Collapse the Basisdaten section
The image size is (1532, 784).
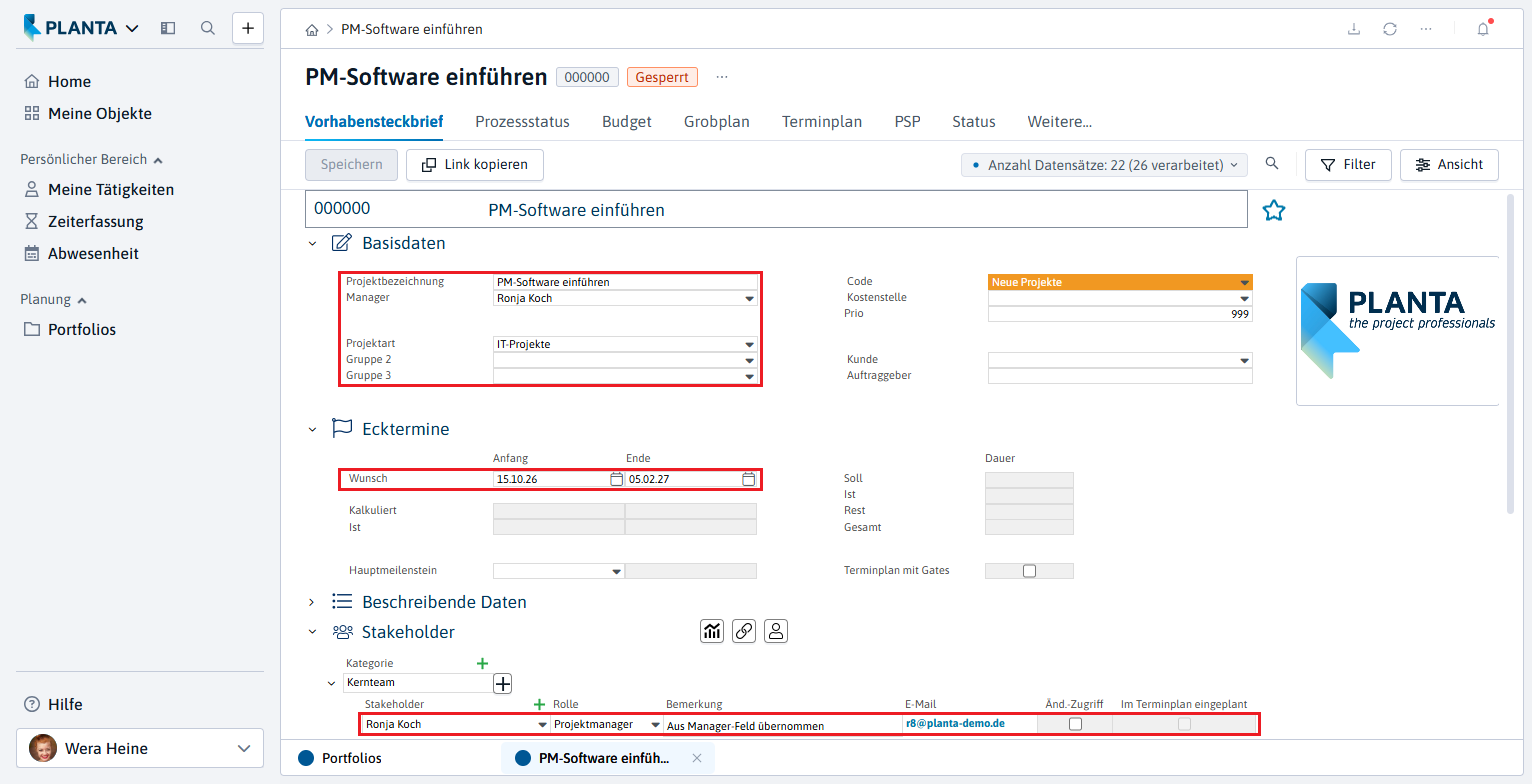[x=312, y=243]
